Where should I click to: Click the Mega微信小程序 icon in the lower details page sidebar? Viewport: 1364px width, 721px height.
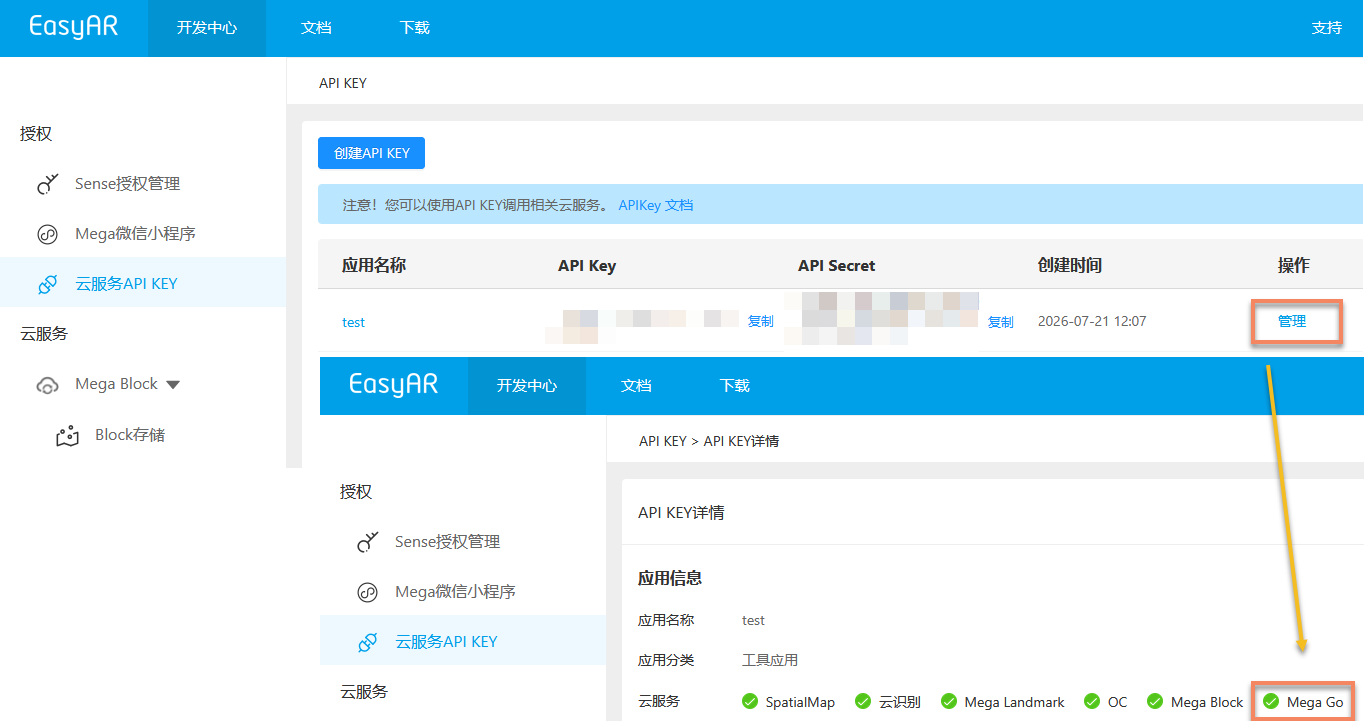pyautogui.click(x=368, y=592)
